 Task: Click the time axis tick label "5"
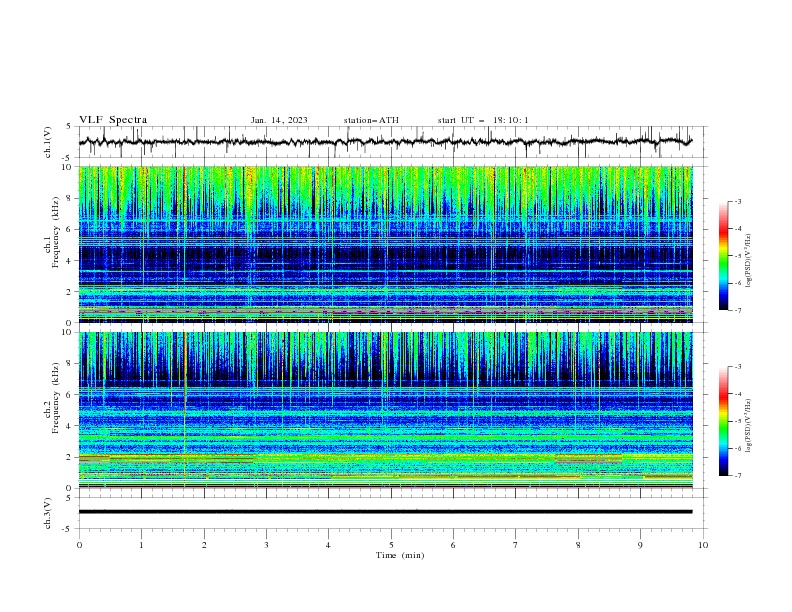point(391,545)
